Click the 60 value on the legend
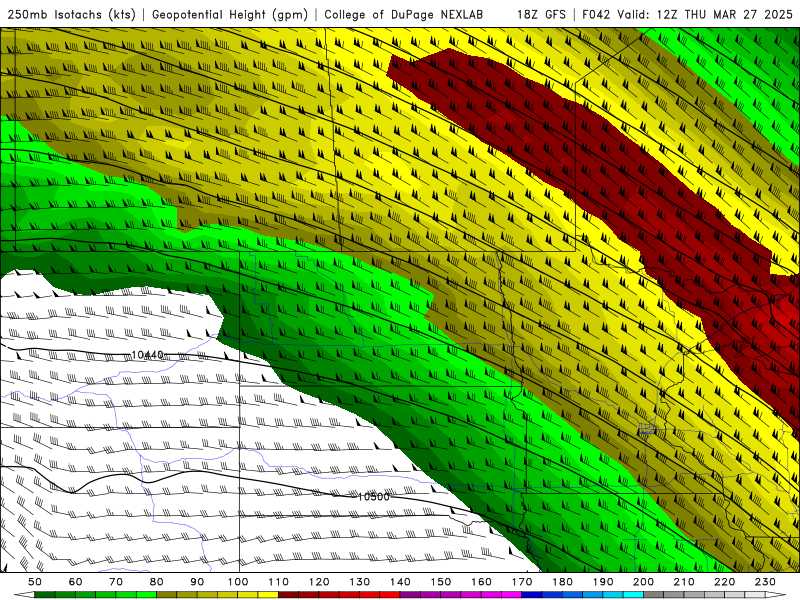The width and height of the screenshot is (800, 600). pos(76,582)
